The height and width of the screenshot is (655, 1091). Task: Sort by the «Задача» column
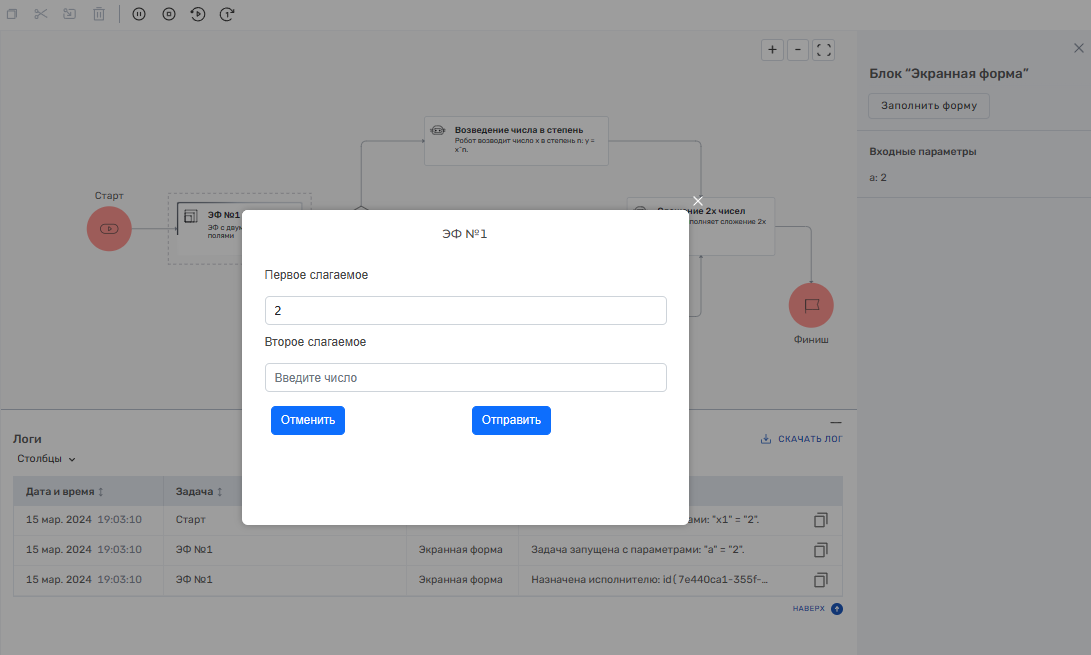[199, 491]
